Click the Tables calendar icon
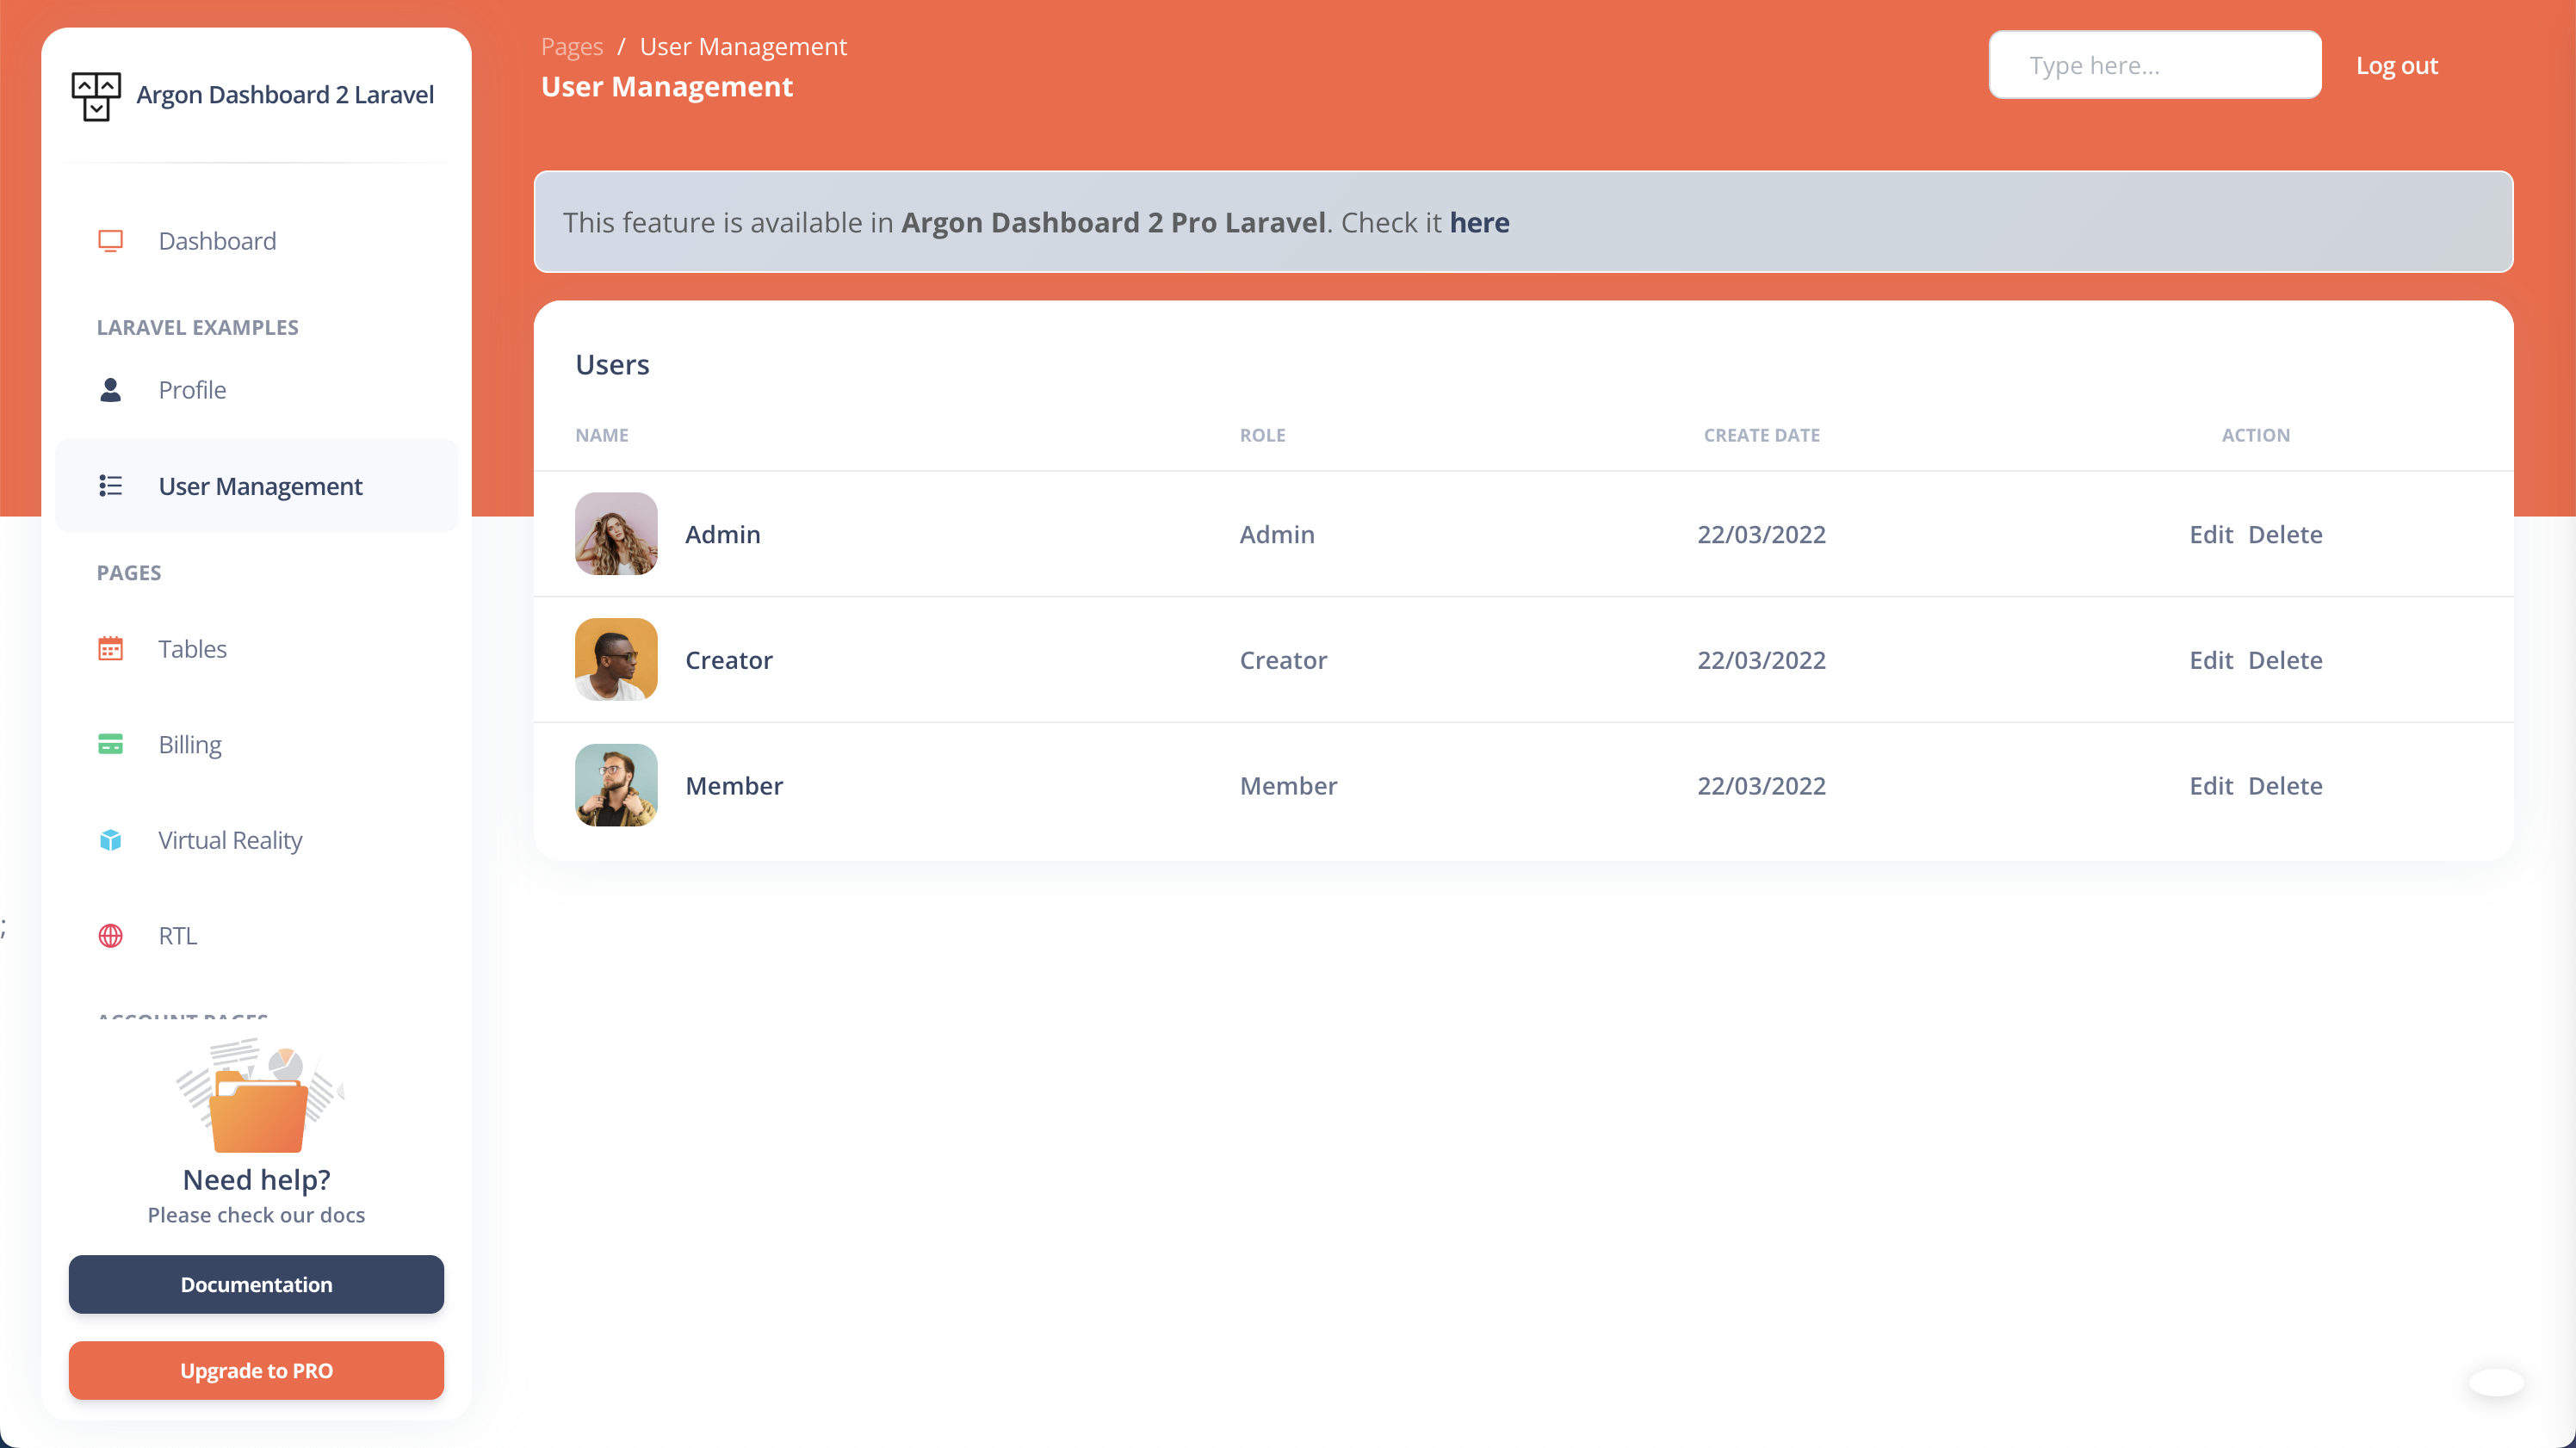The image size is (2576, 1448). (x=110, y=649)
